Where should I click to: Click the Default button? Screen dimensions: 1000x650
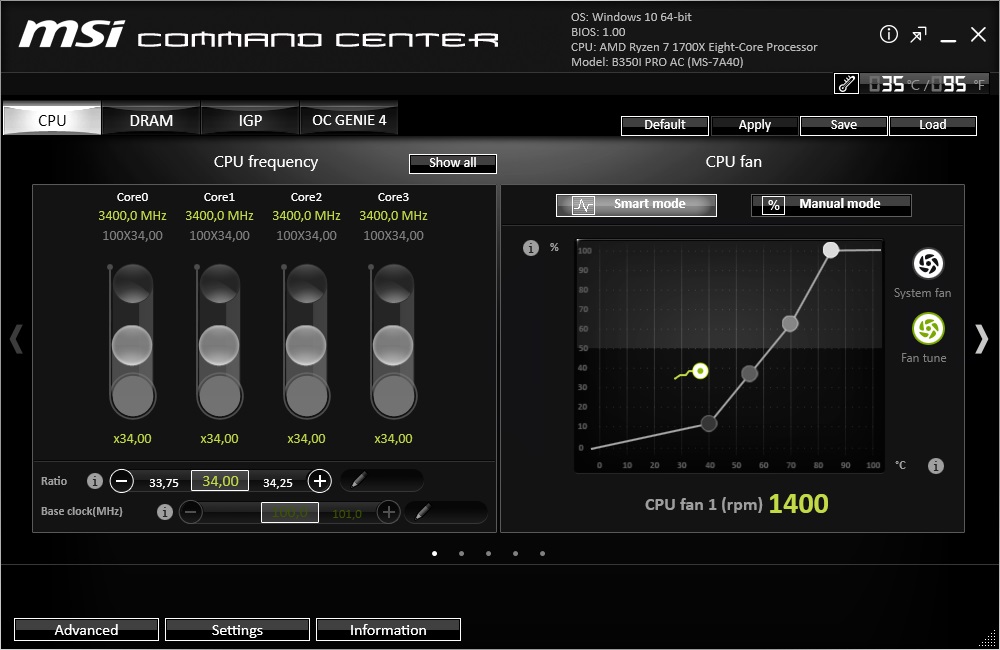pyautogui.click(x=665, y=125)
